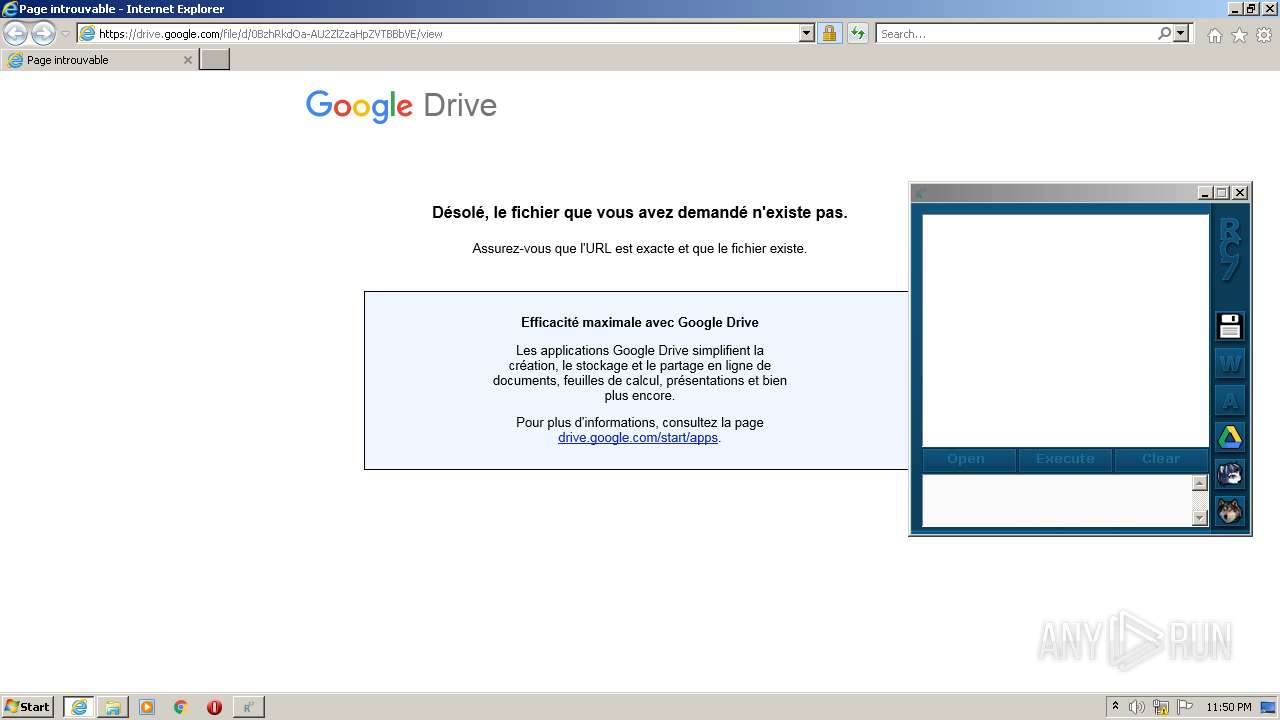Go forward with Internet Explorer forward arrow
The width and height of the screenshot is (1280, 720).
43,34
